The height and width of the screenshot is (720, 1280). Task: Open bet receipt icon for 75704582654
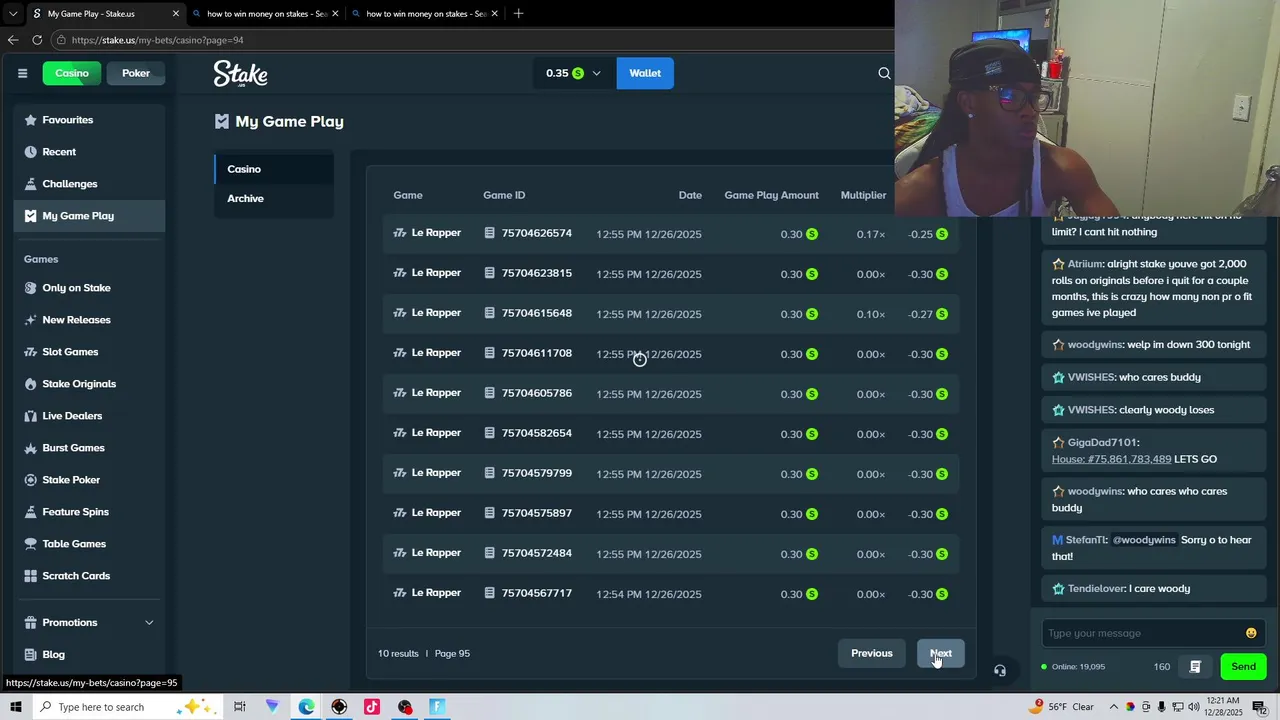pos(490,433)
